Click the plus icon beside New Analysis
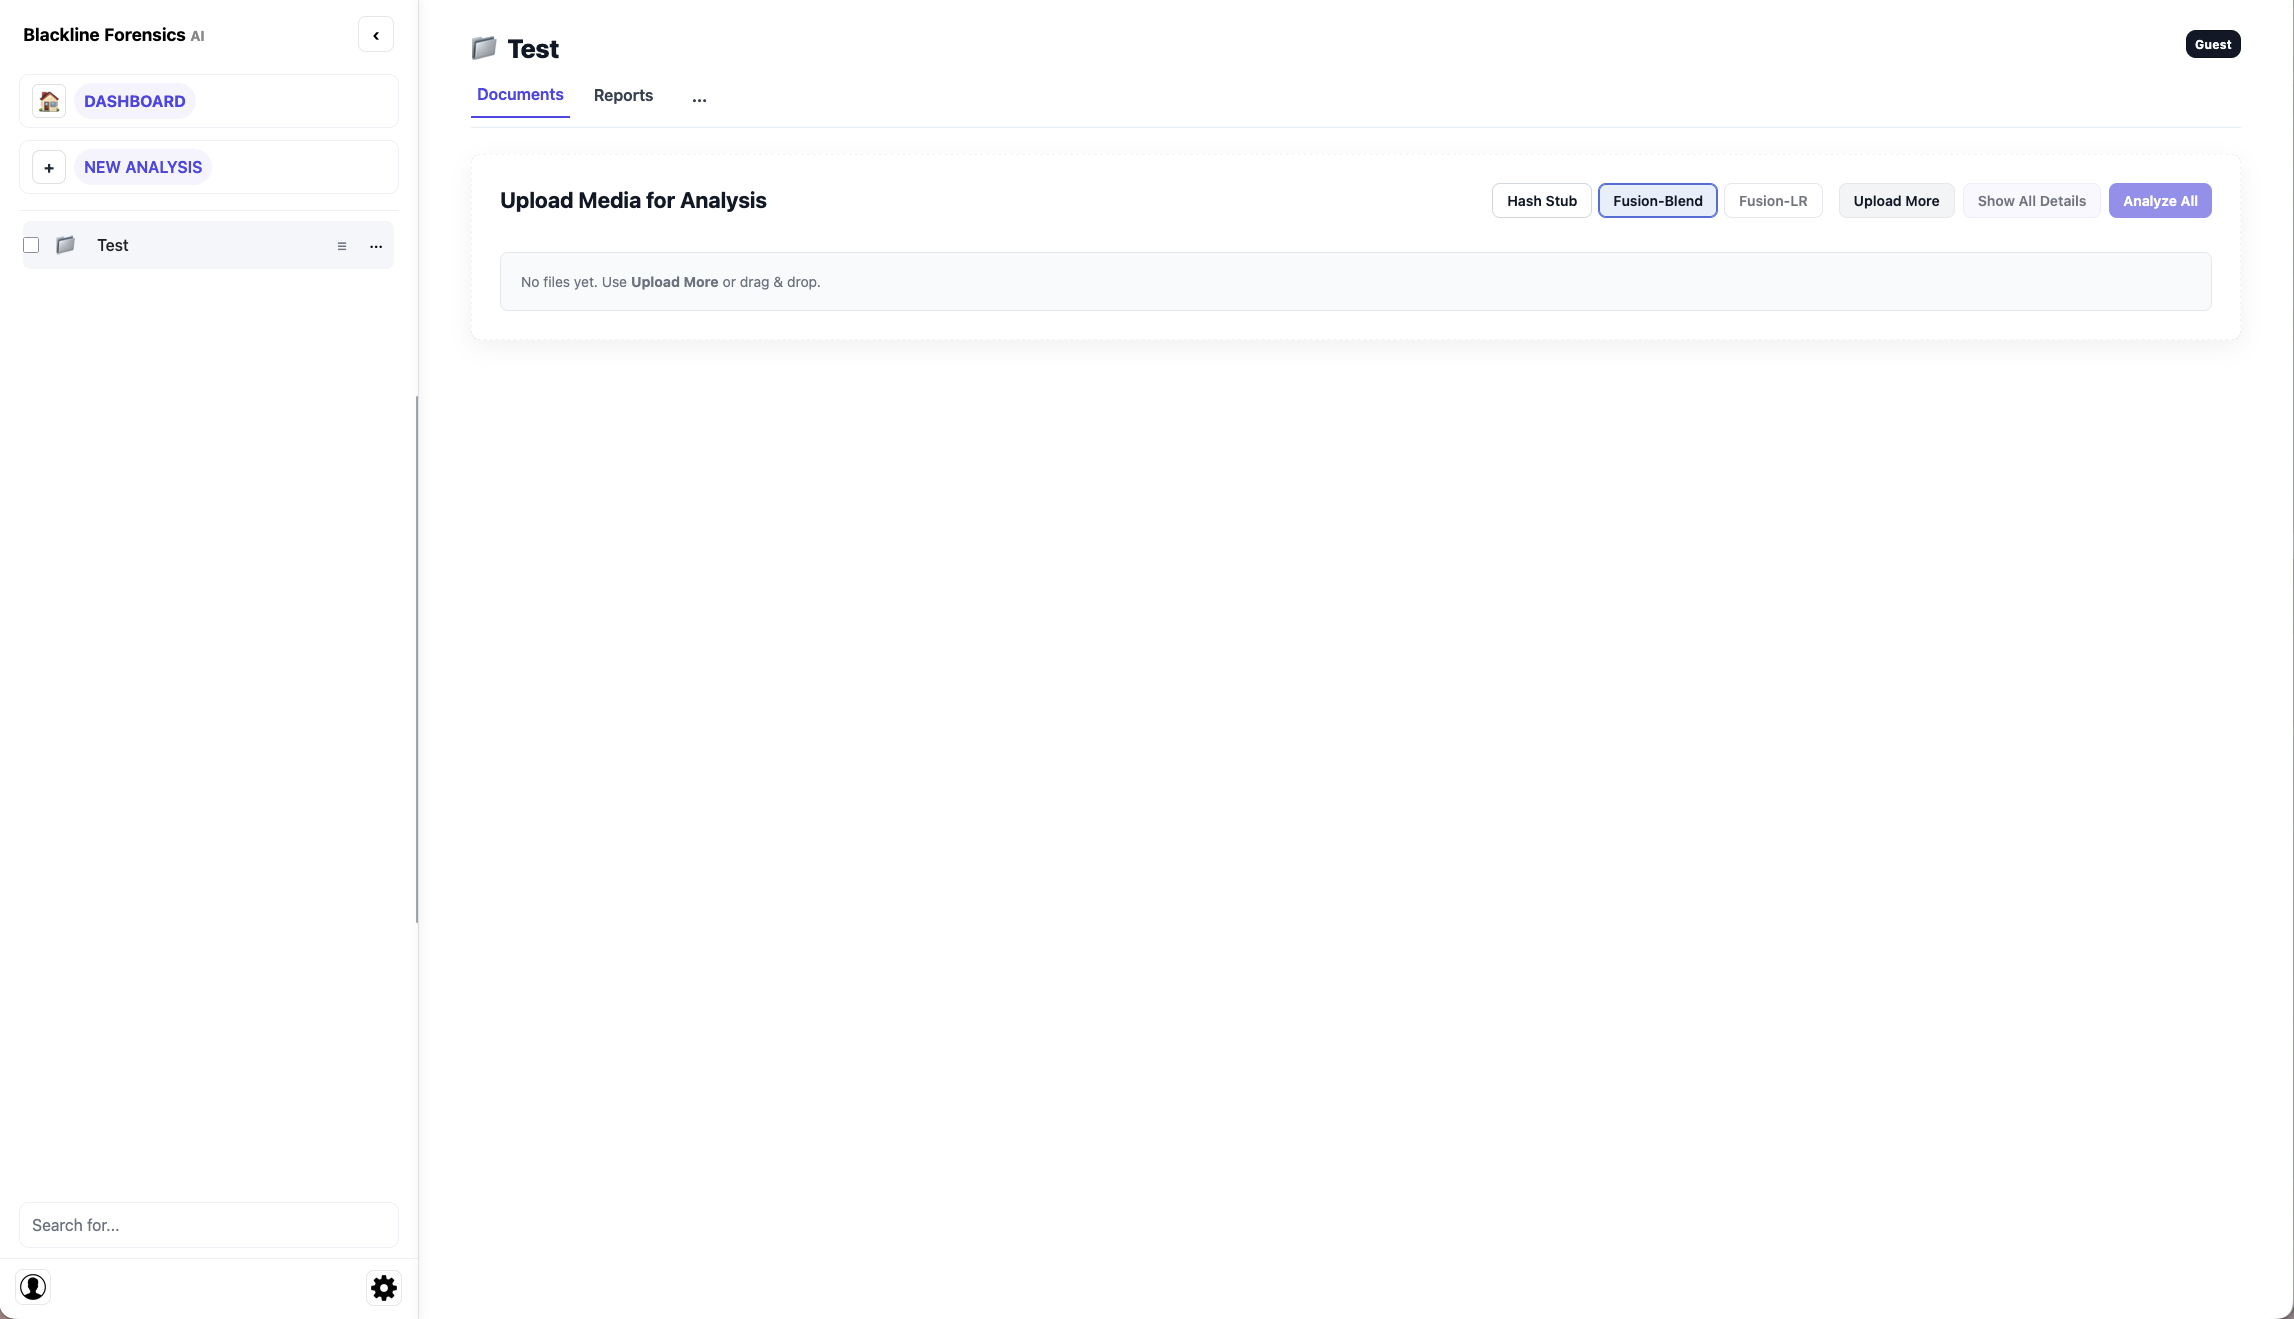 tap(48, 167)
